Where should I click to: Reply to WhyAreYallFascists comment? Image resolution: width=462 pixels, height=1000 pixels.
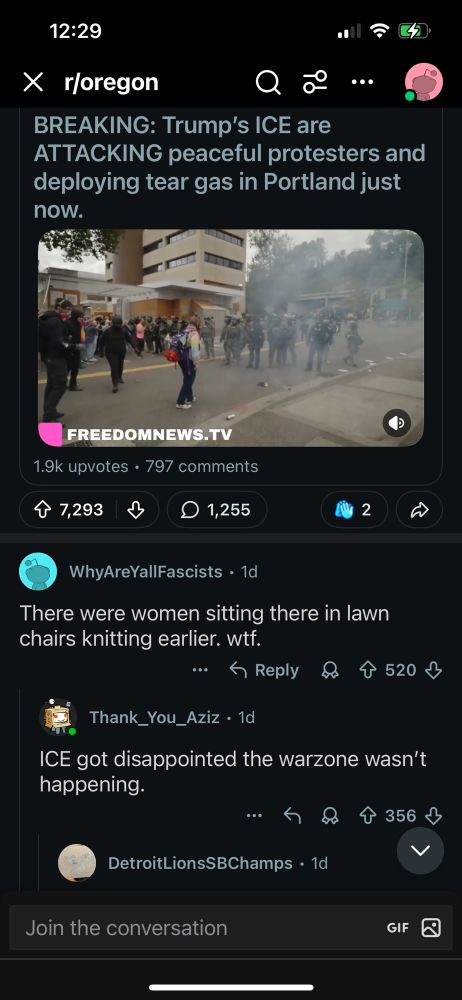point(264,670)
